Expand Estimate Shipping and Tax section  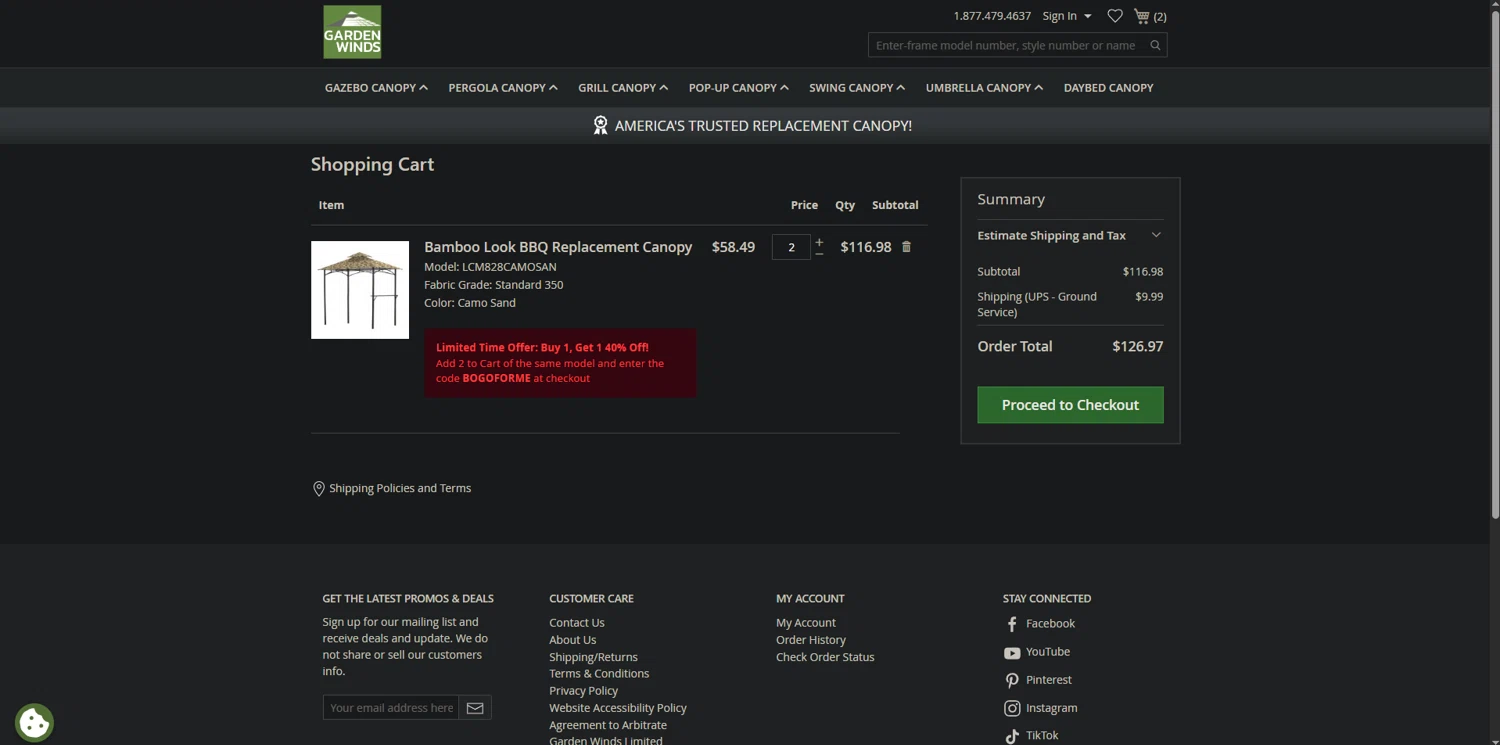[x=1070, y=236]
